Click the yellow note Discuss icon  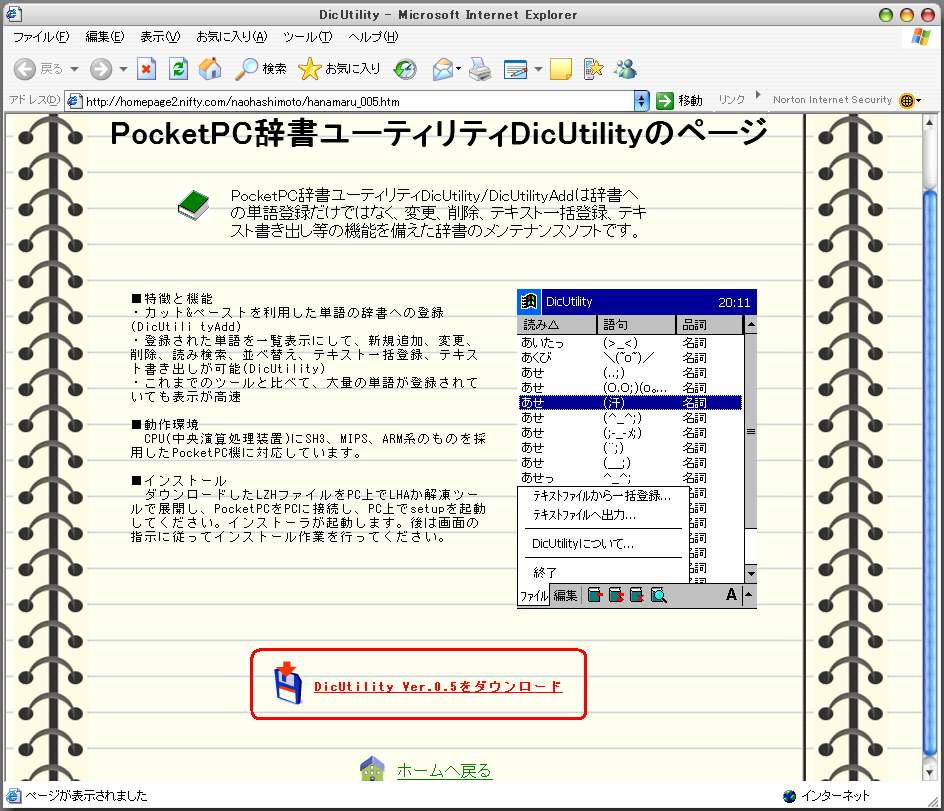coord(560,69)
